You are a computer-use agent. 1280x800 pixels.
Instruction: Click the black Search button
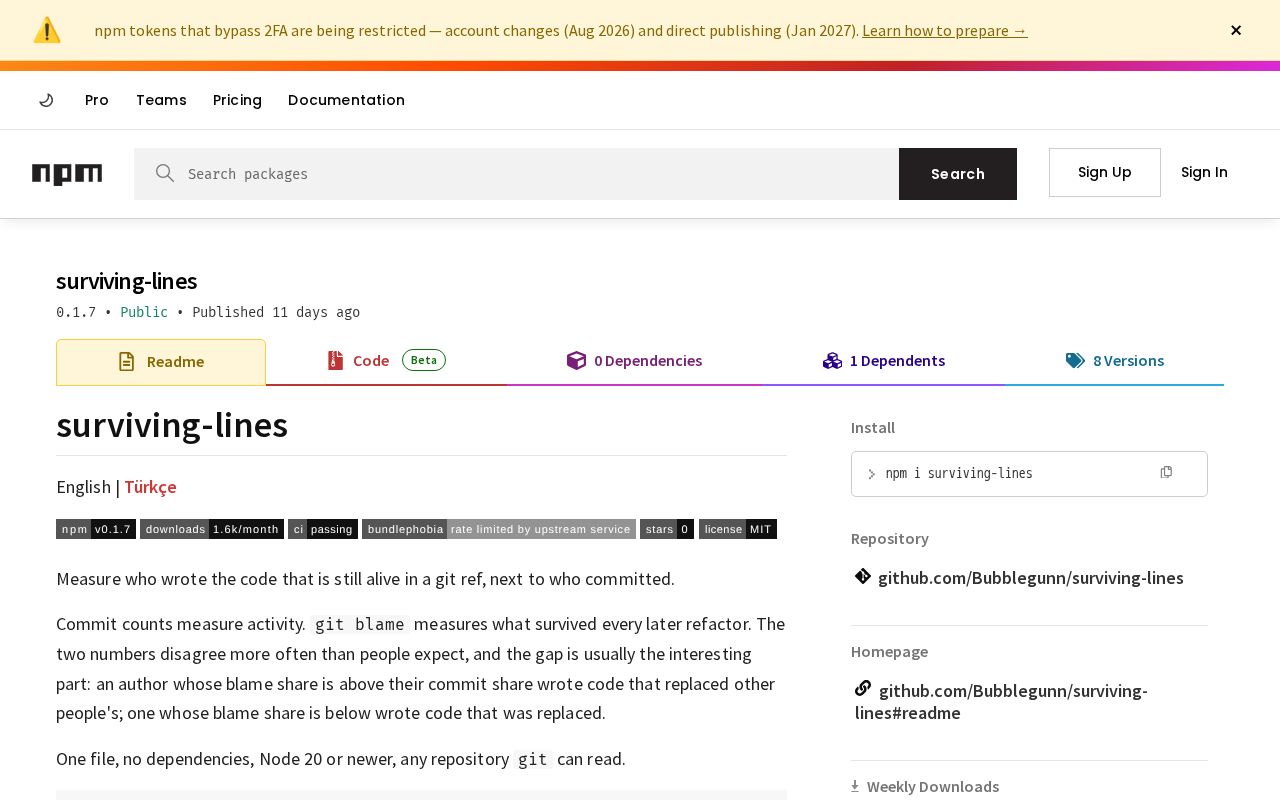point(958,174)
